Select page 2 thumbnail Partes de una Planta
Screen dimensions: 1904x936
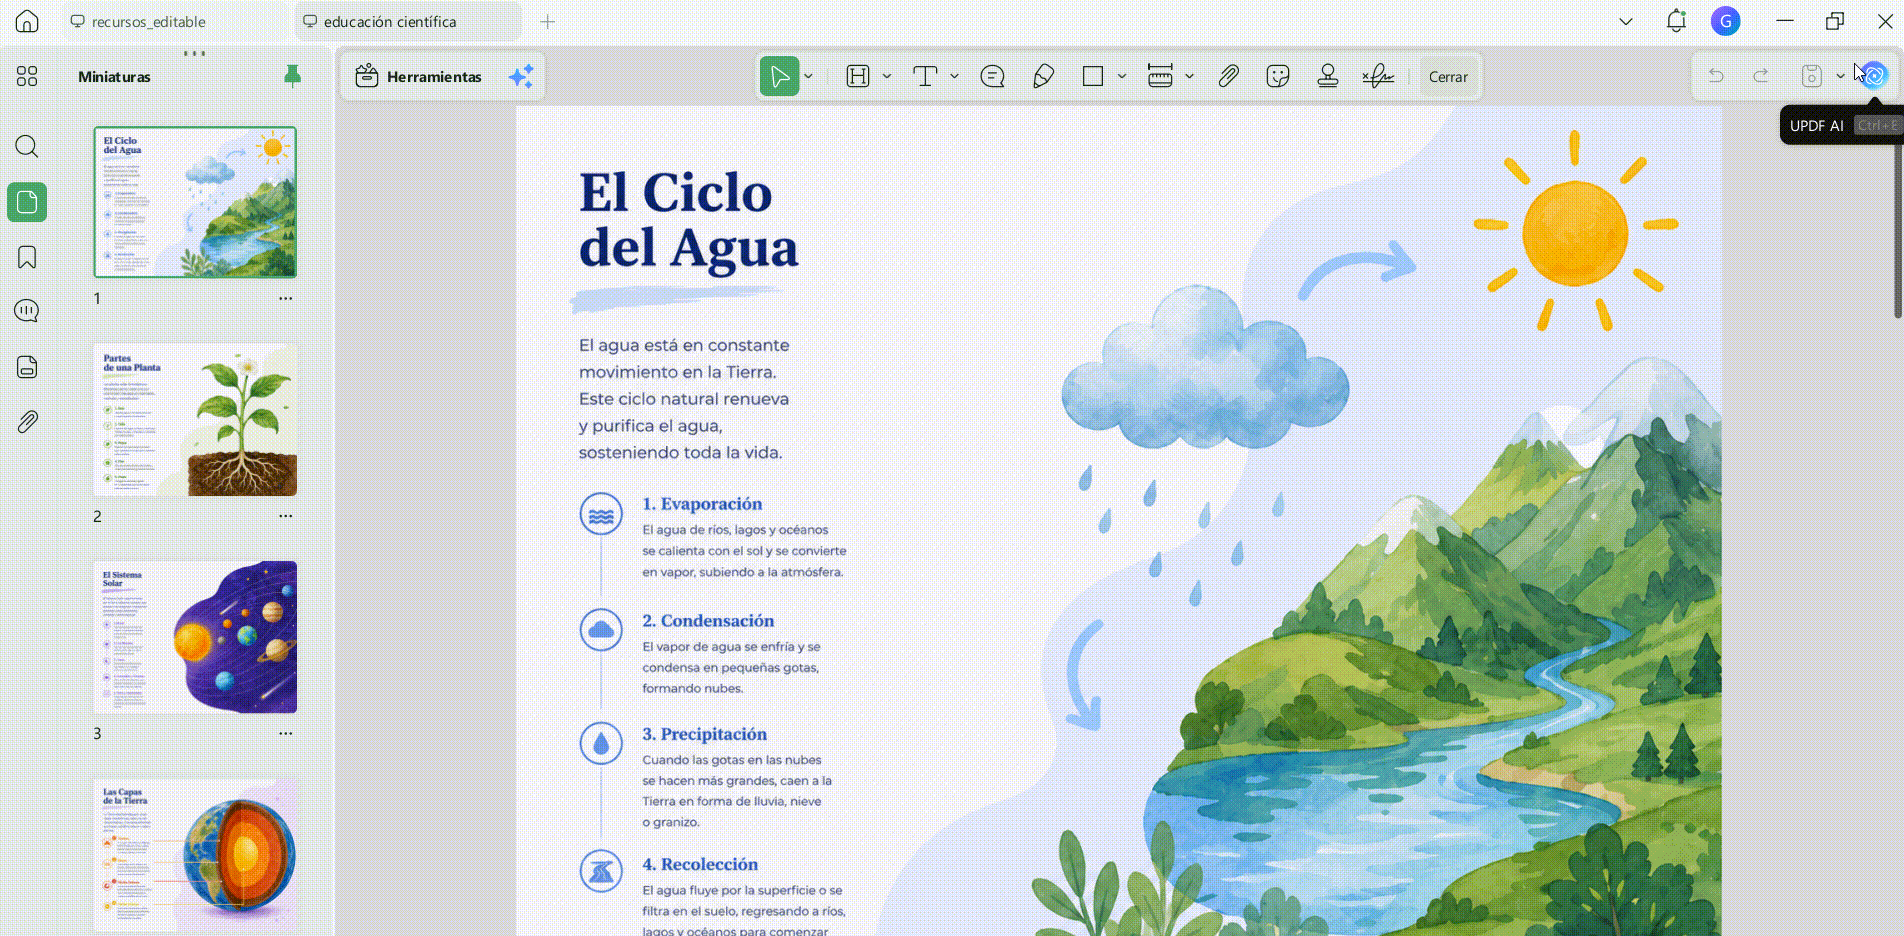pos(195,420)
